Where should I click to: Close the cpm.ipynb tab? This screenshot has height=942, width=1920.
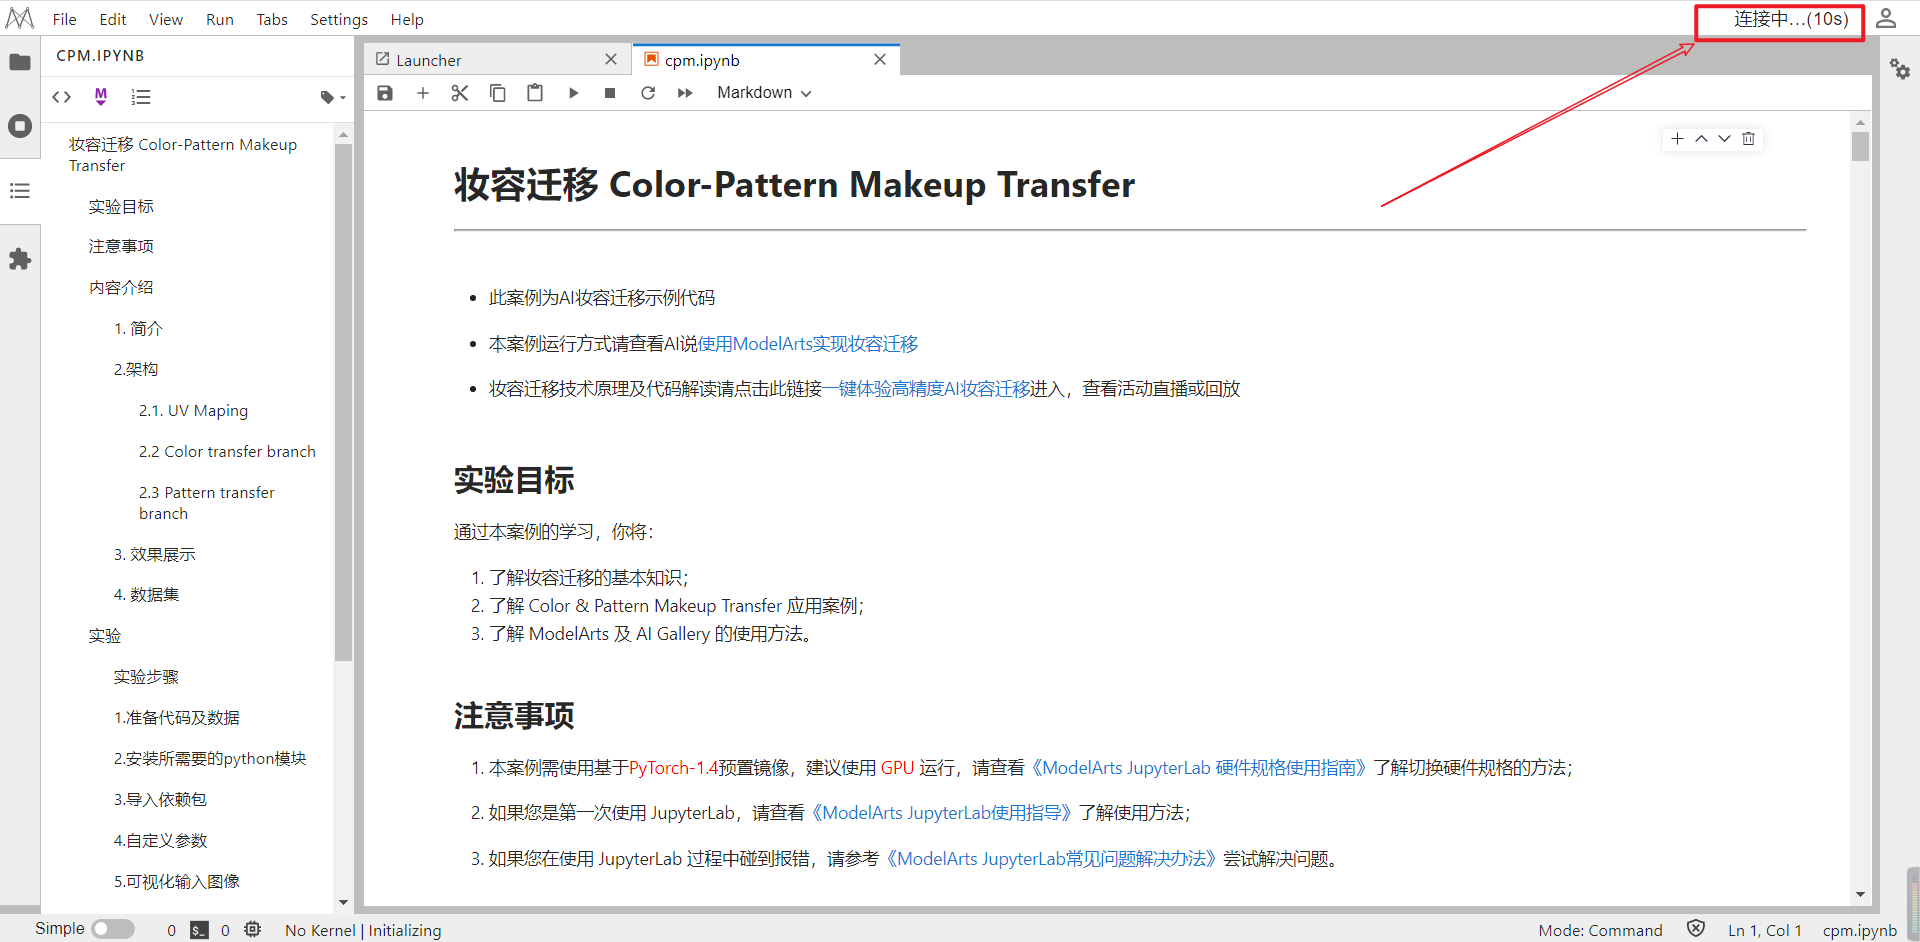coord(880,60)
